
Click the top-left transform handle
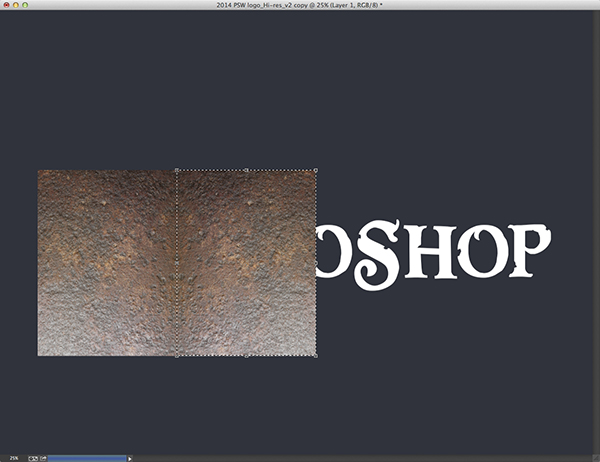(177, 170)
